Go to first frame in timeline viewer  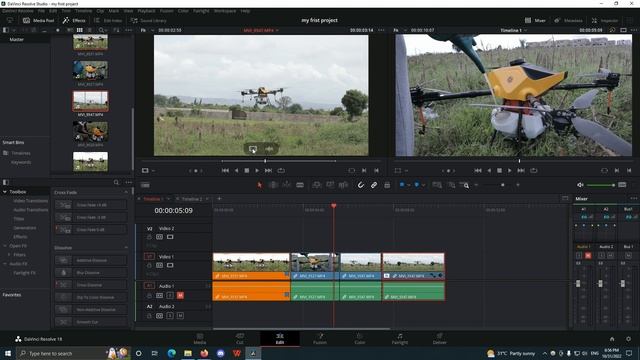478,171
